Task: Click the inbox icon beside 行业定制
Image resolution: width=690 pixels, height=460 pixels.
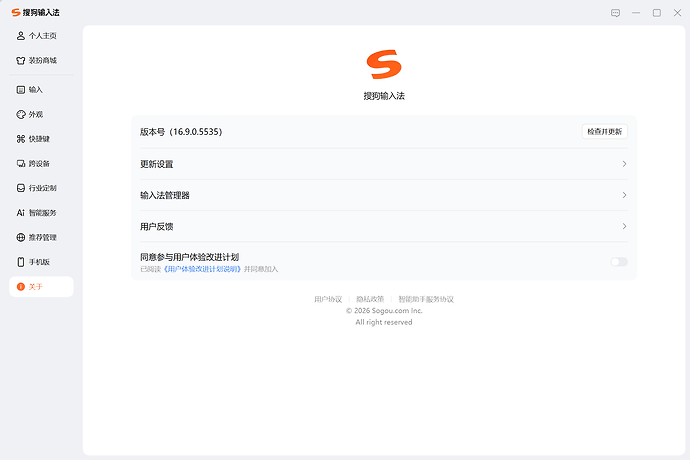Action: [x=21, y=188]
